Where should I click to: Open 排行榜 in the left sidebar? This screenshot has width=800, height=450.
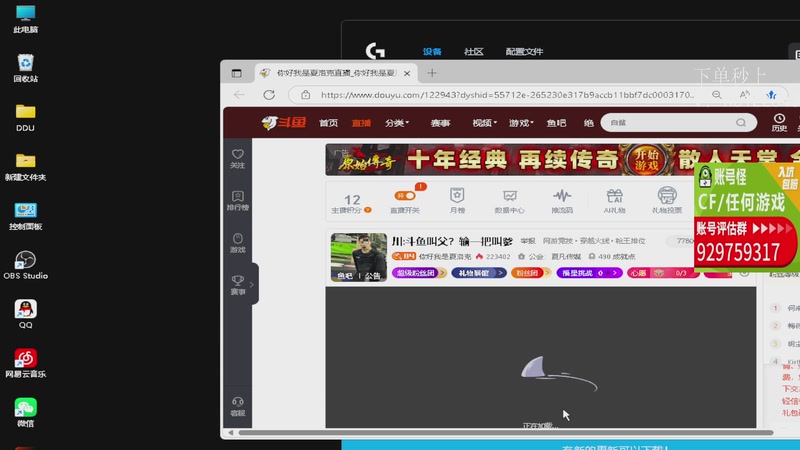[238, 201]
